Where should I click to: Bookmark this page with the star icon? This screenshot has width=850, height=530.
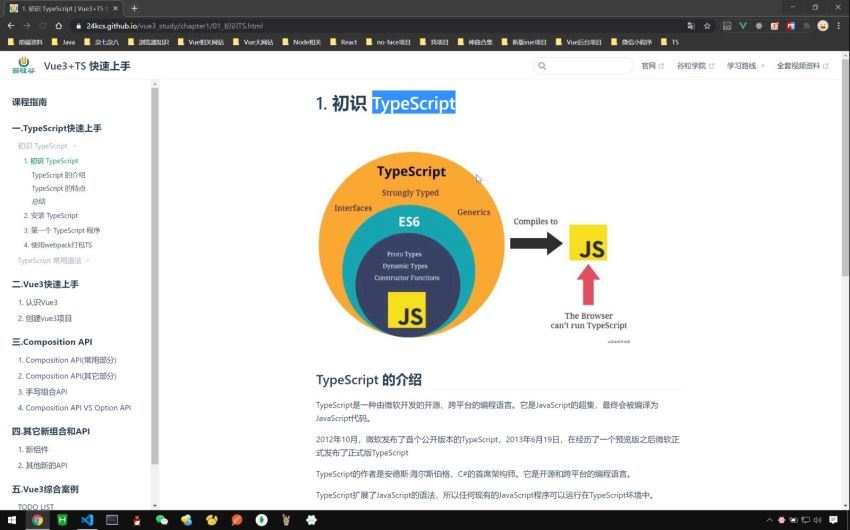pos(707,25)
